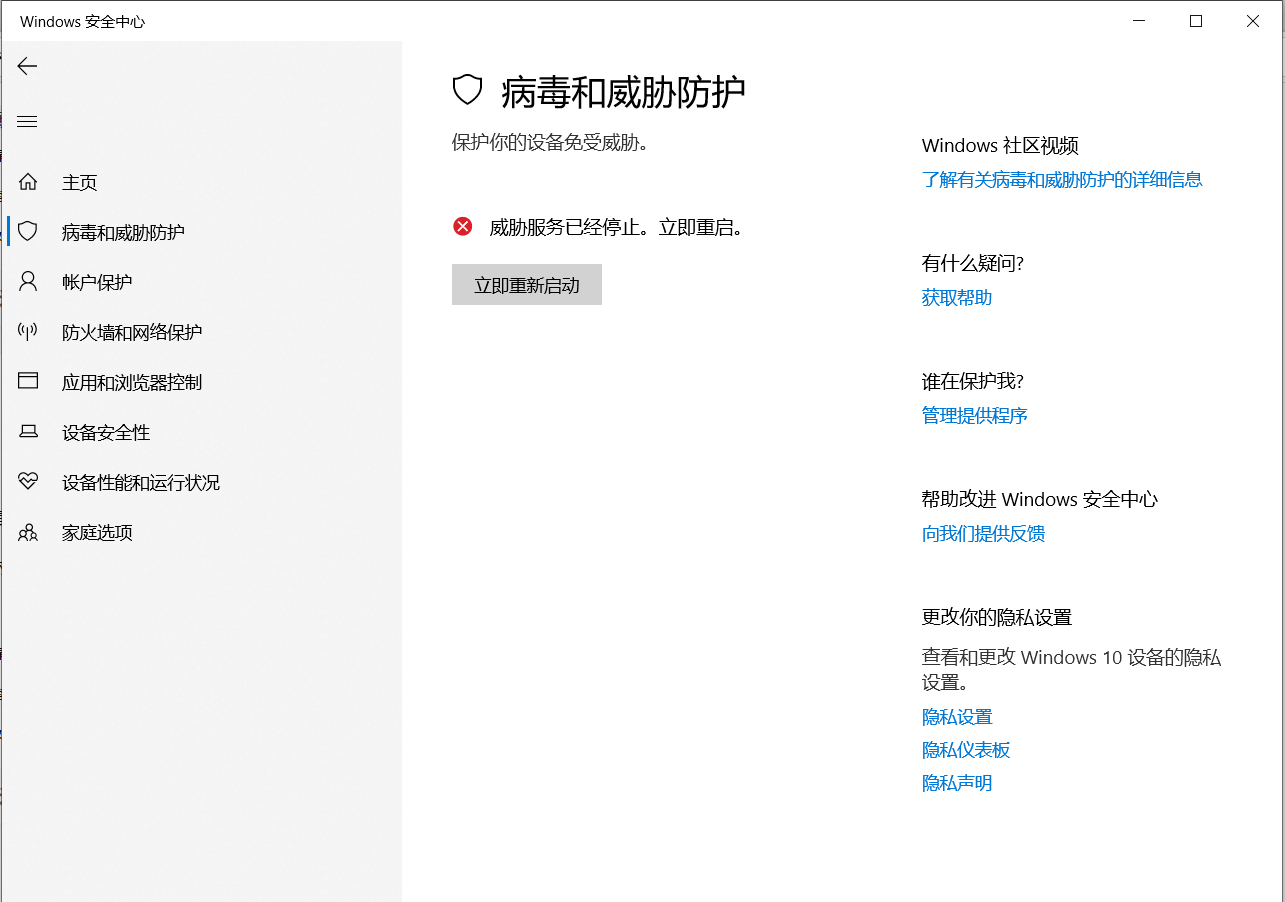1285x902 pixels.
Task: Click the red threat service error icon
Action: (462, 226)
